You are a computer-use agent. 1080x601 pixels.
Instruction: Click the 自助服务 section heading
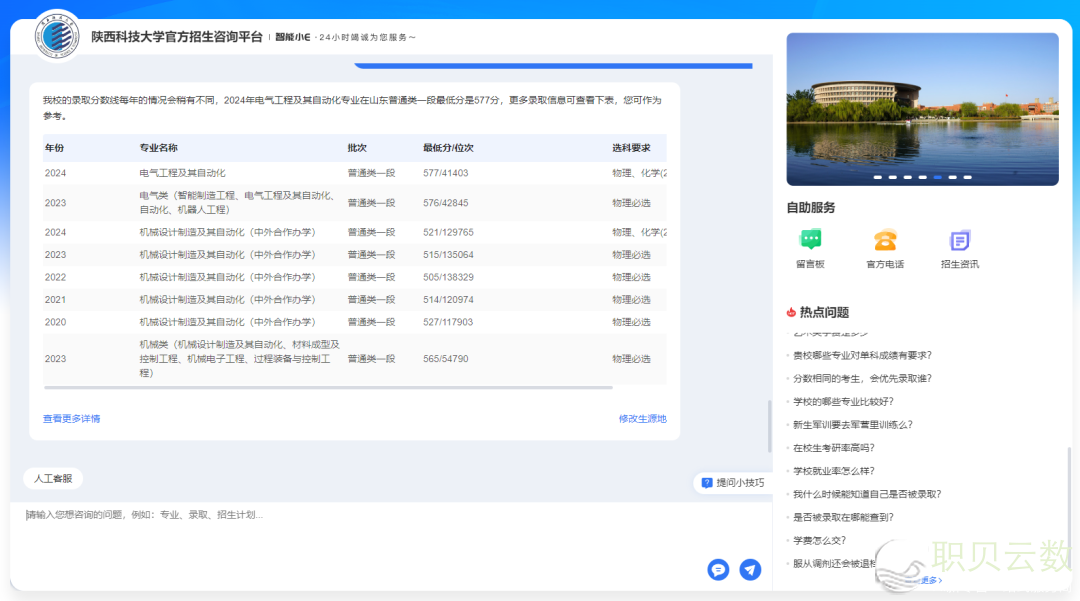(x=811, y=207)
